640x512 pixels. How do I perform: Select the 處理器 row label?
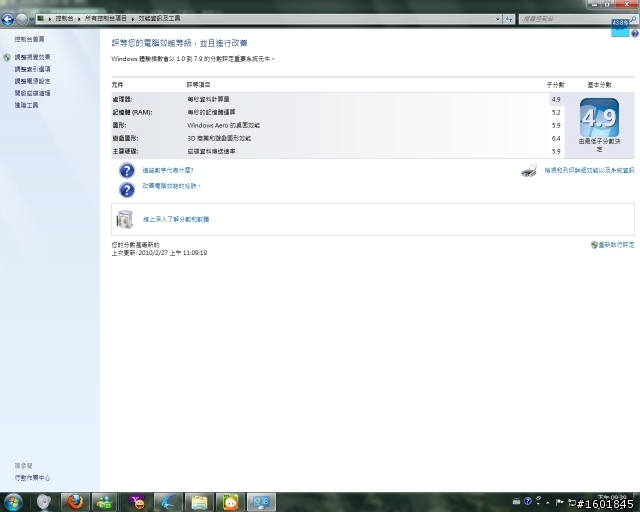click(x=122, y=99)
